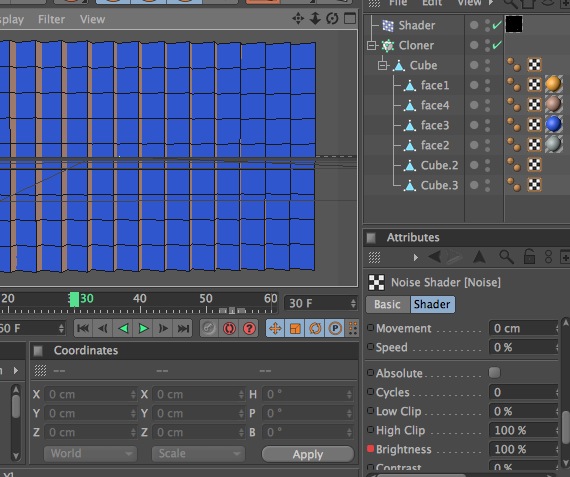Click the record active objects button

point(209,329)
